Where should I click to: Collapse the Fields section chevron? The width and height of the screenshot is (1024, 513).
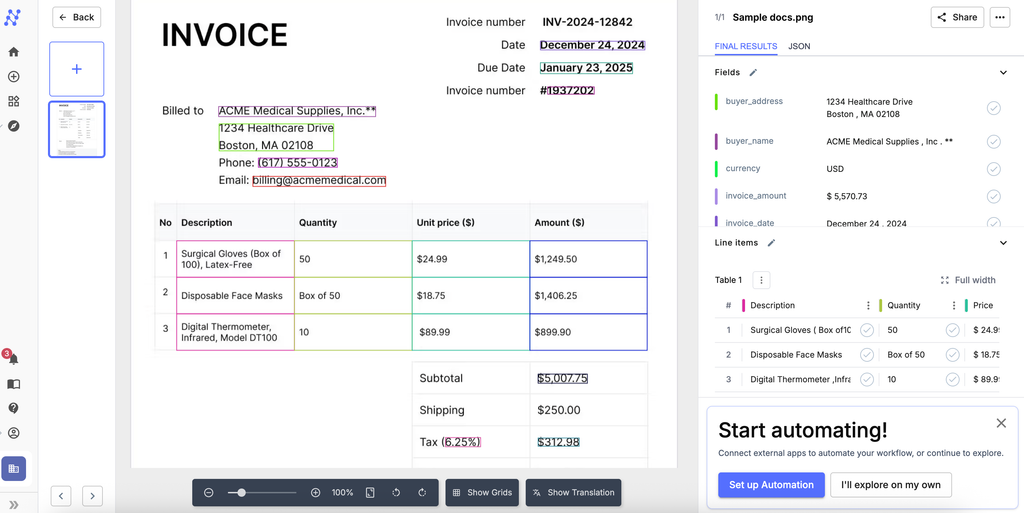(1003, 73)
